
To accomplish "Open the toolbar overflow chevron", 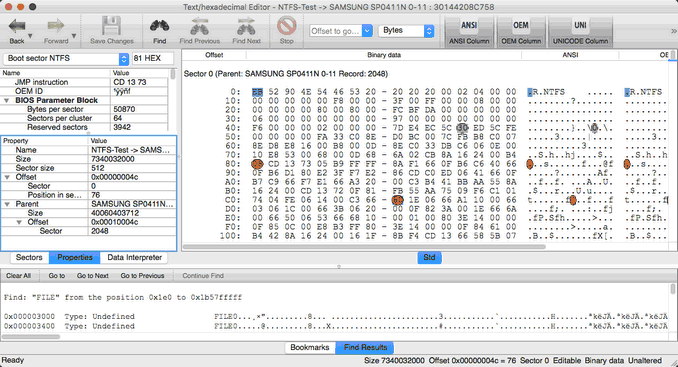I will (x=673, y=31).
